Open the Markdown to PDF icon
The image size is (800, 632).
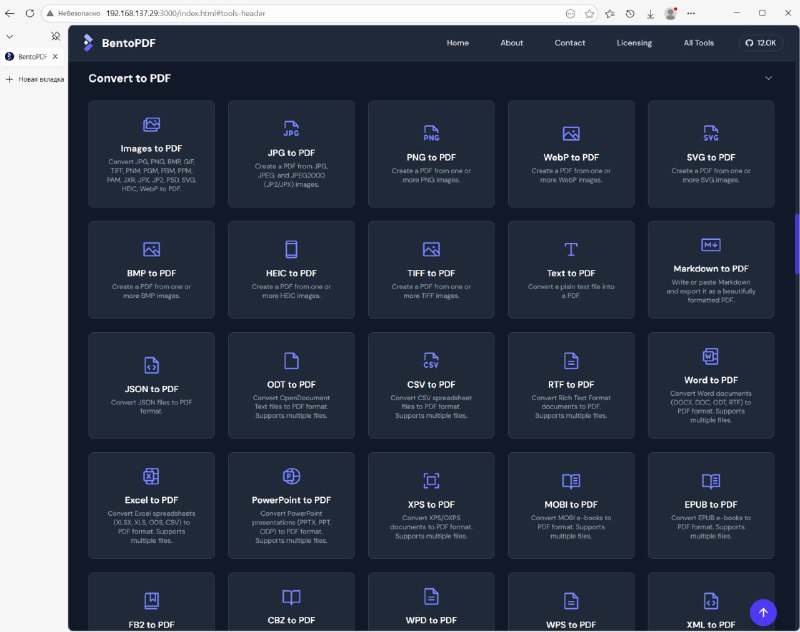tap(711, 245)
